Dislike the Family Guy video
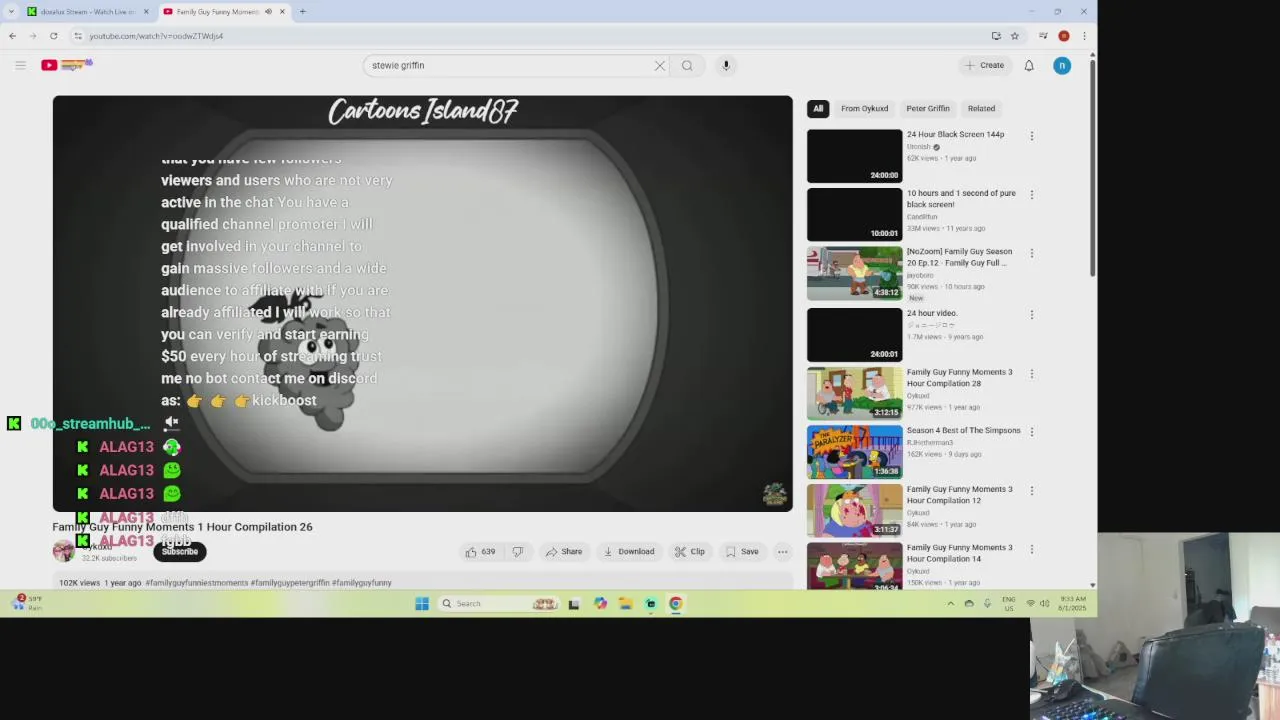Screen dimensions: 1280x720 517,552
